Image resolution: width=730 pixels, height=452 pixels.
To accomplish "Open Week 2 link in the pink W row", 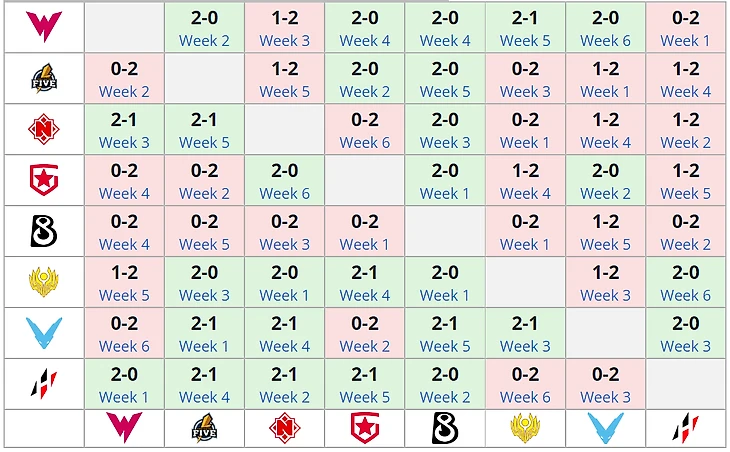I will pyautogui.click(x=204, y=41).
